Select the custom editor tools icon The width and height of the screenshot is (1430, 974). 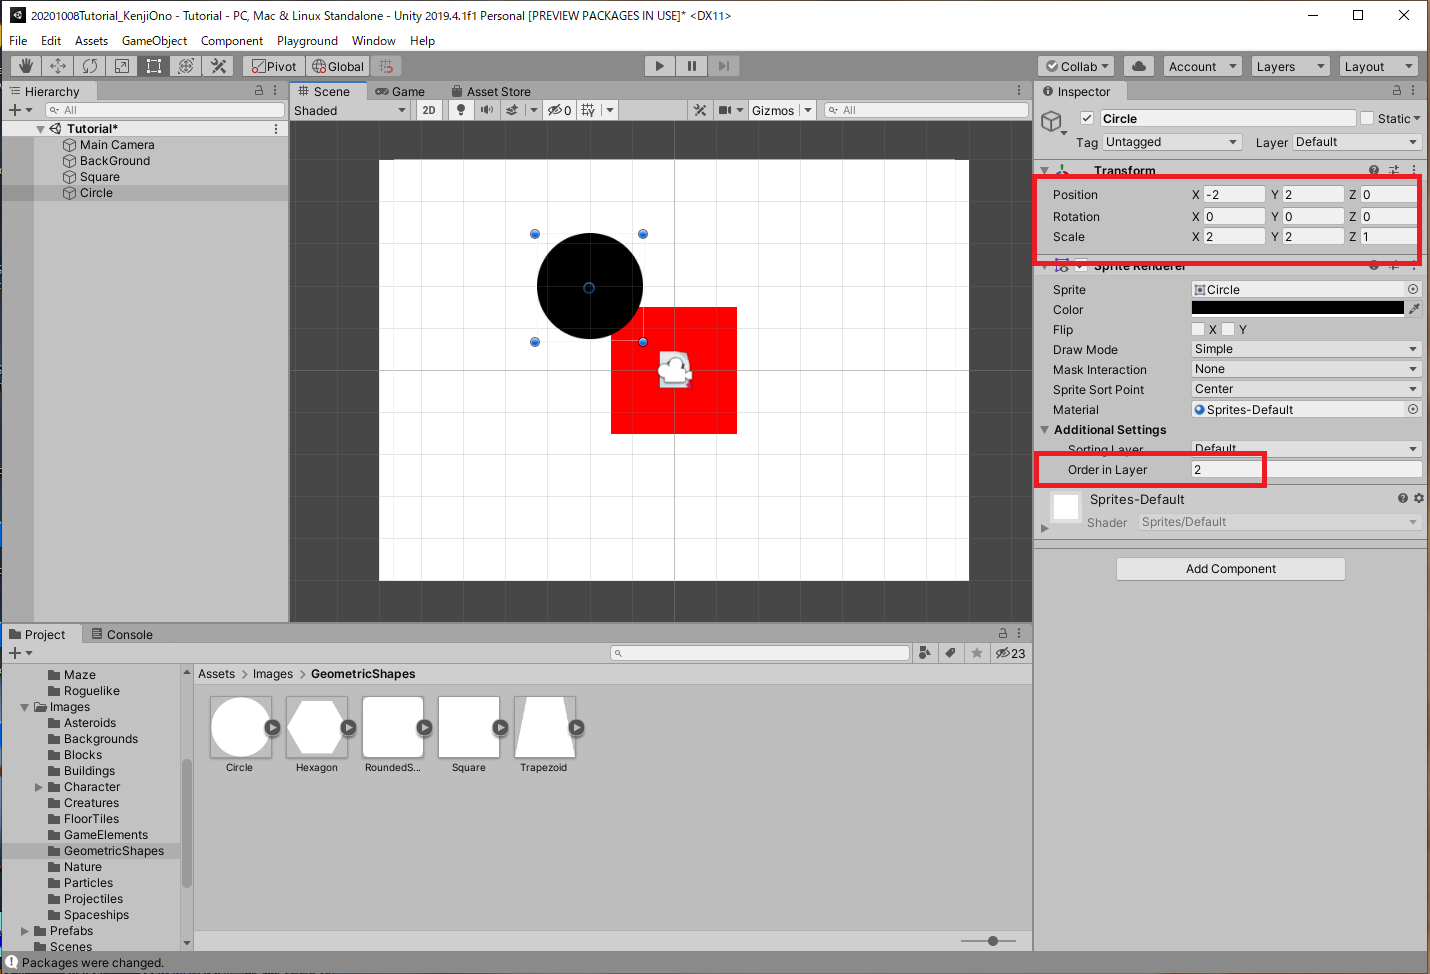click(218, 66)
